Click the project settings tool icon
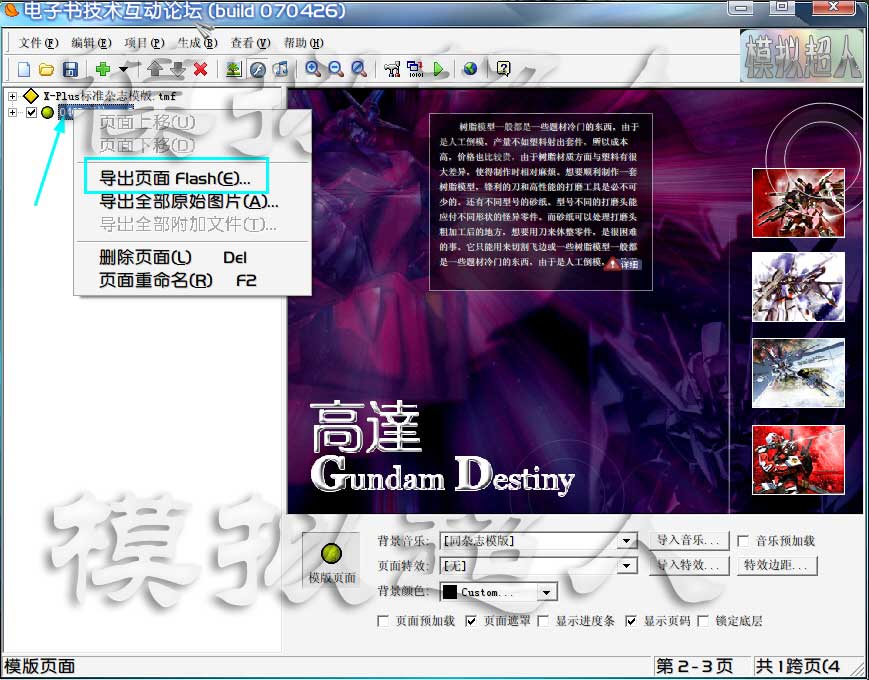The image size is (869, 680). point(392,69)
